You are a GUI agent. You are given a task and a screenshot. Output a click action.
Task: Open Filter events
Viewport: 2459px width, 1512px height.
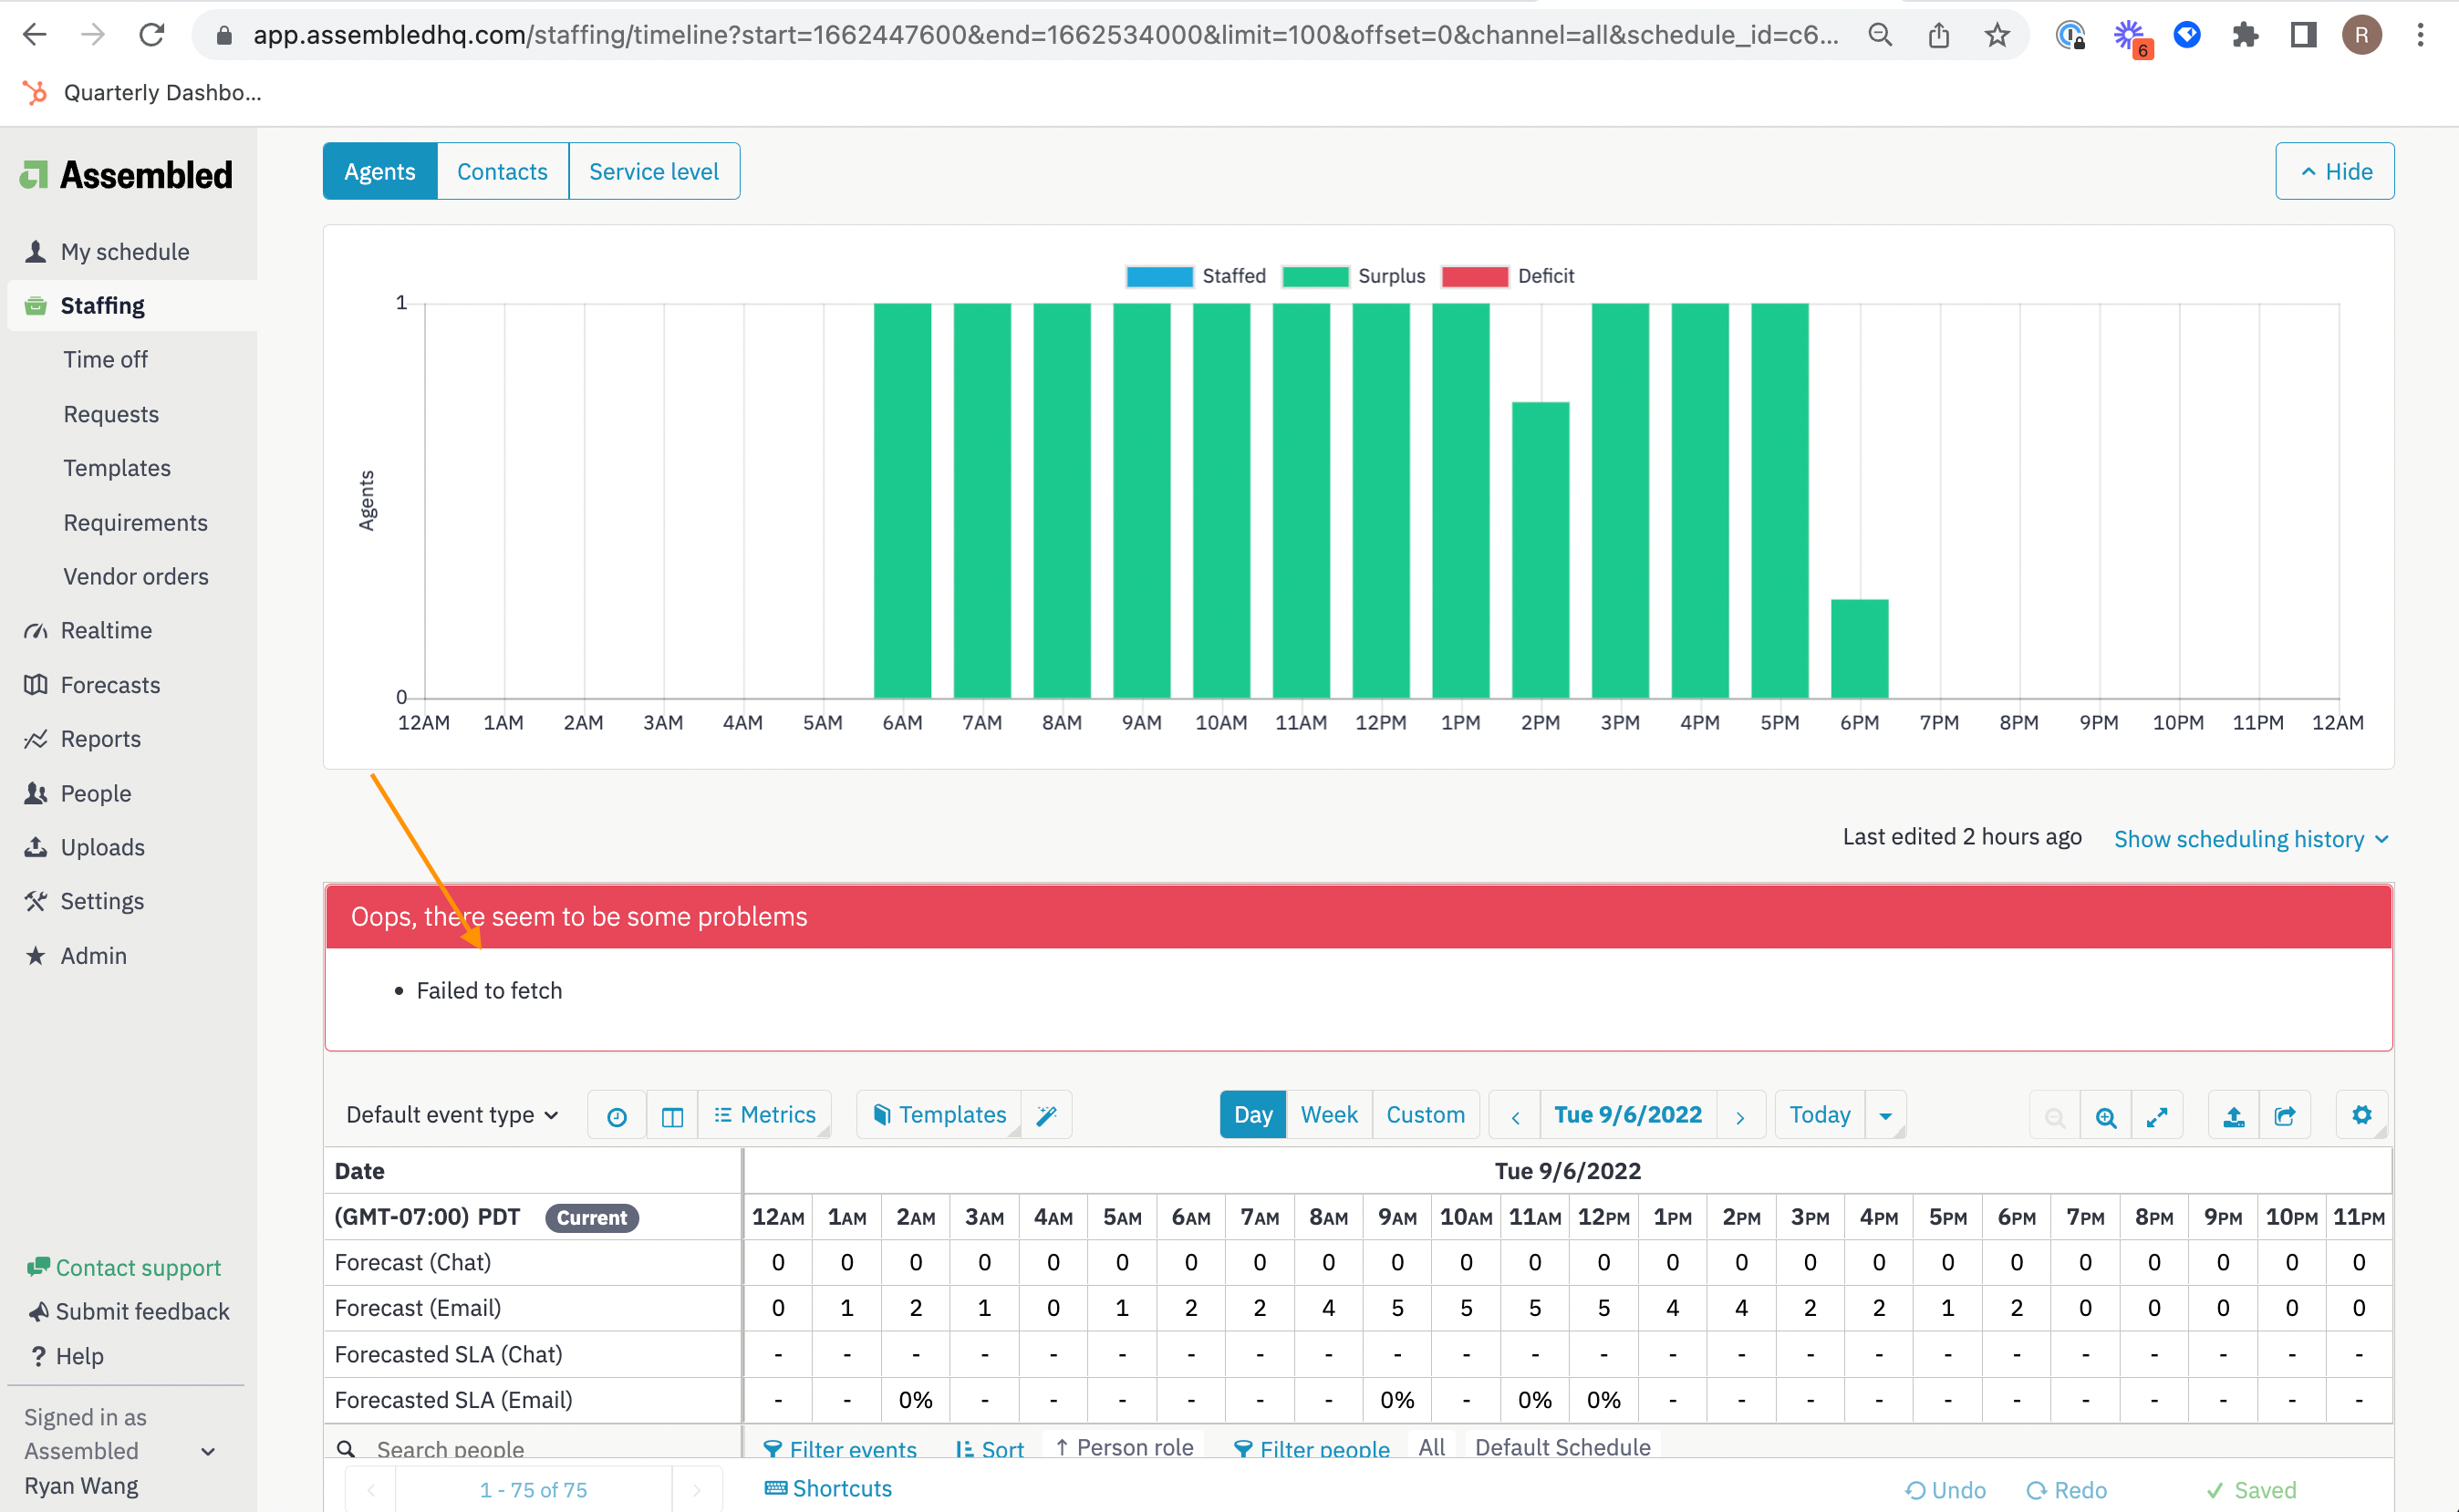pyautogui.click(x=840, y=1447)
